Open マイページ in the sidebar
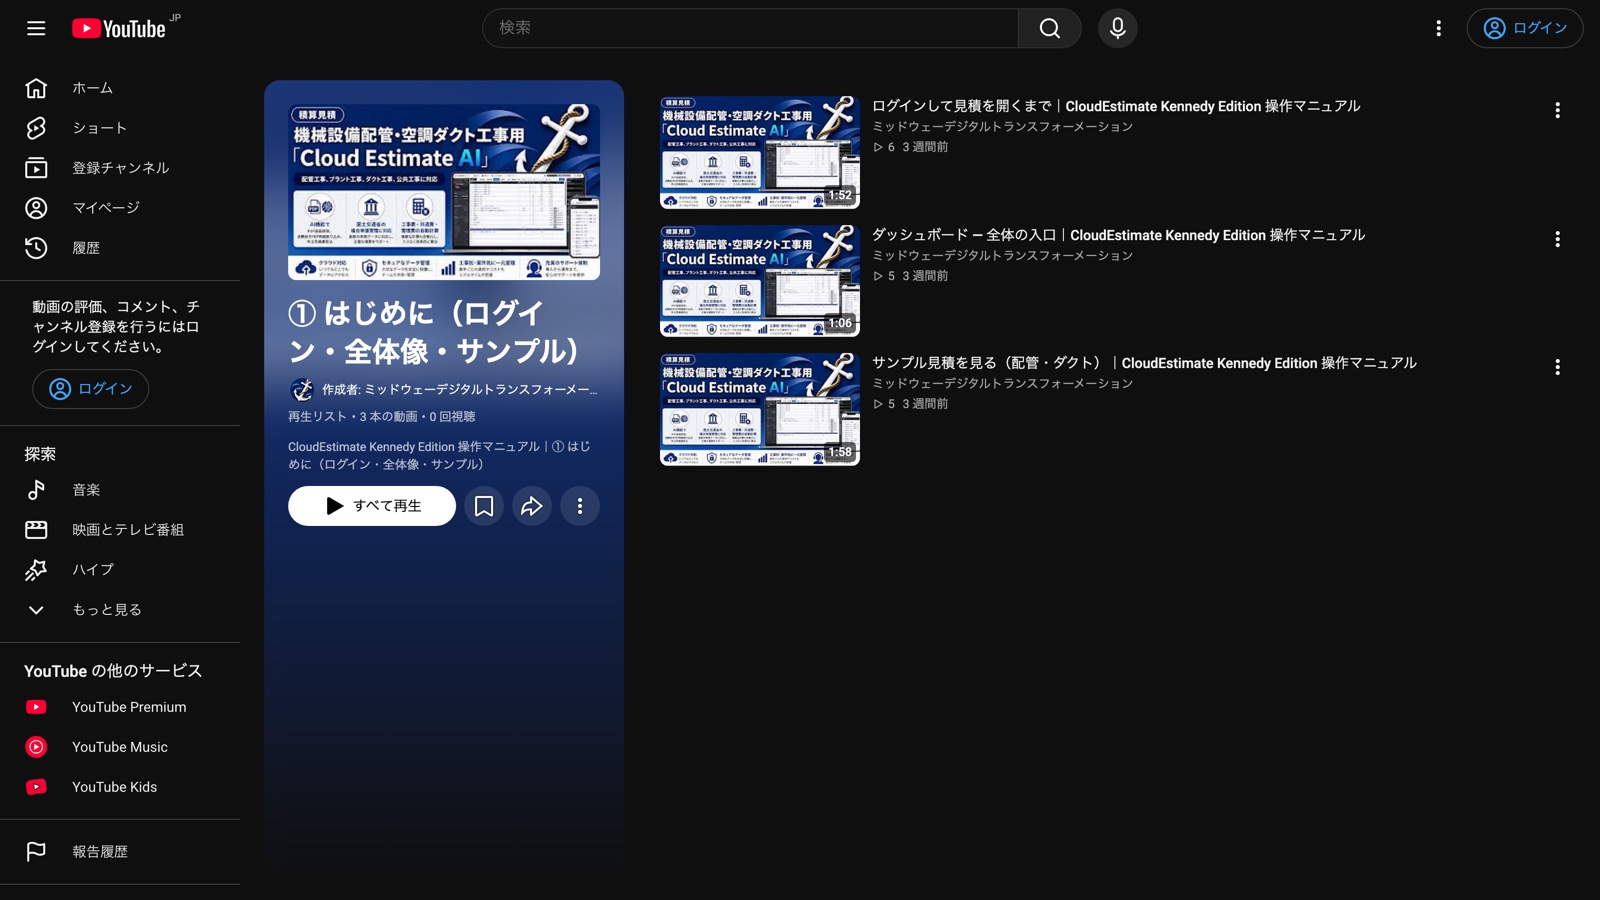This screenshot has width=1600, height=900. (x=120, y=208)
